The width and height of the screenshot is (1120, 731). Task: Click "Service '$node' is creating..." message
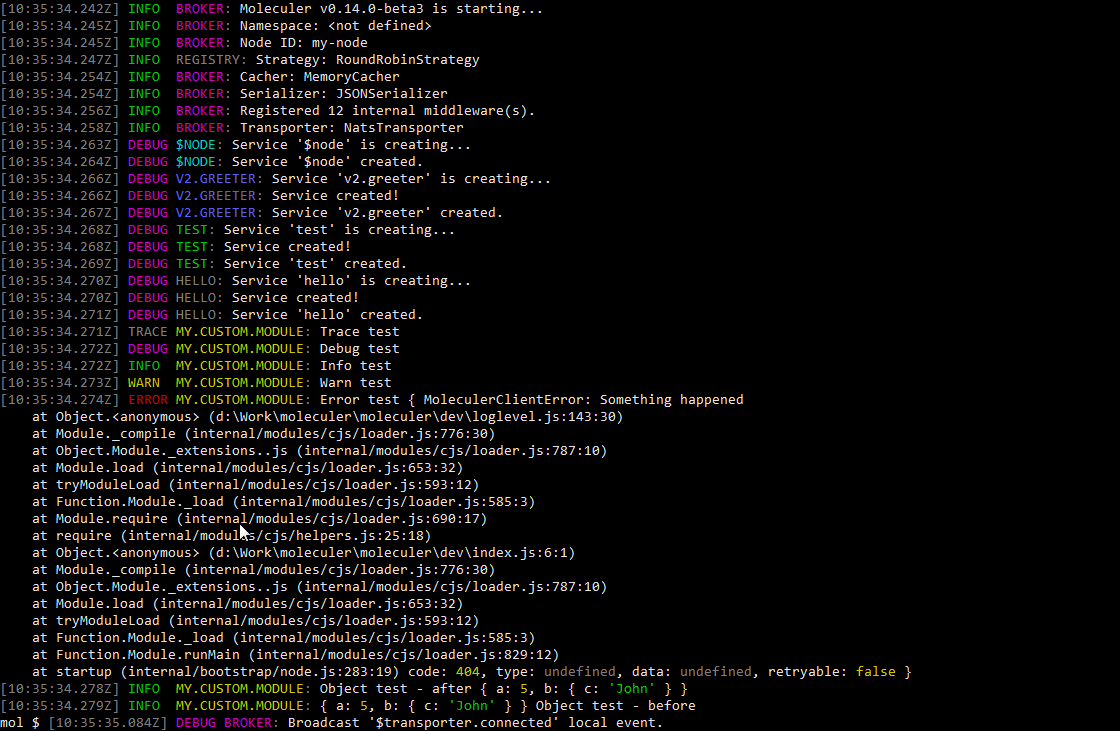[351, 145]
